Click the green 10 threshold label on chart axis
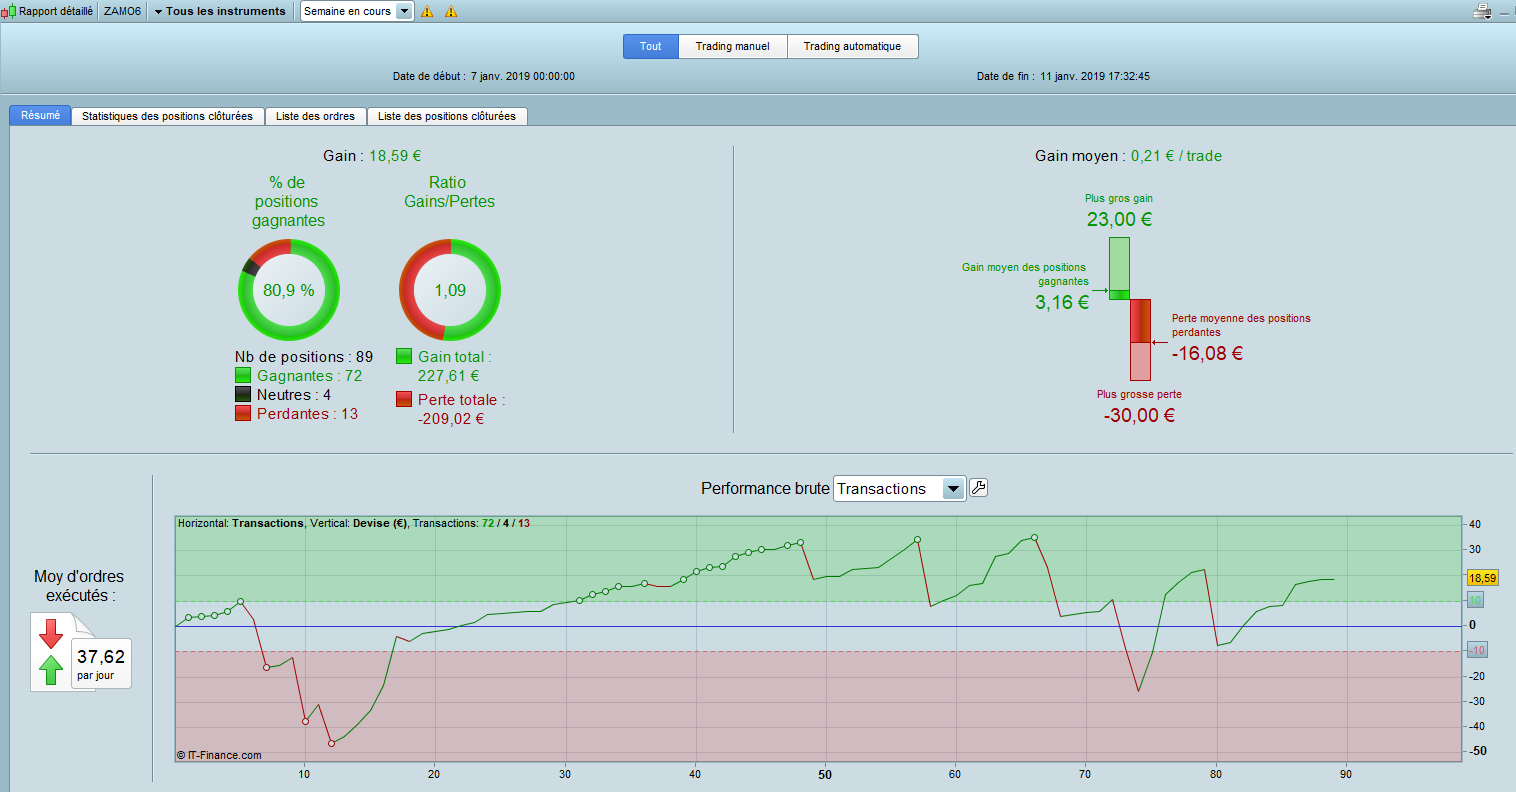This screenshot has height=792, width=1516. (1475, 600)
